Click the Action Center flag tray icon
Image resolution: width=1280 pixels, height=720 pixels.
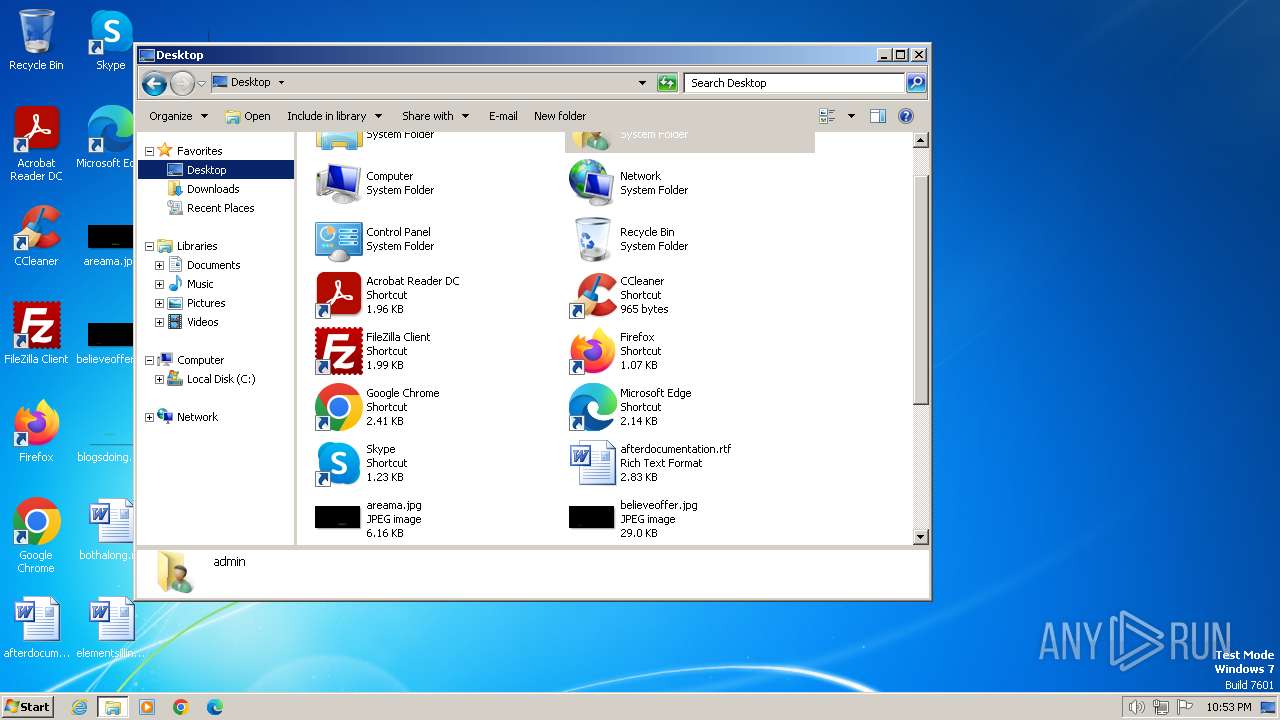tap(1185, 707)
